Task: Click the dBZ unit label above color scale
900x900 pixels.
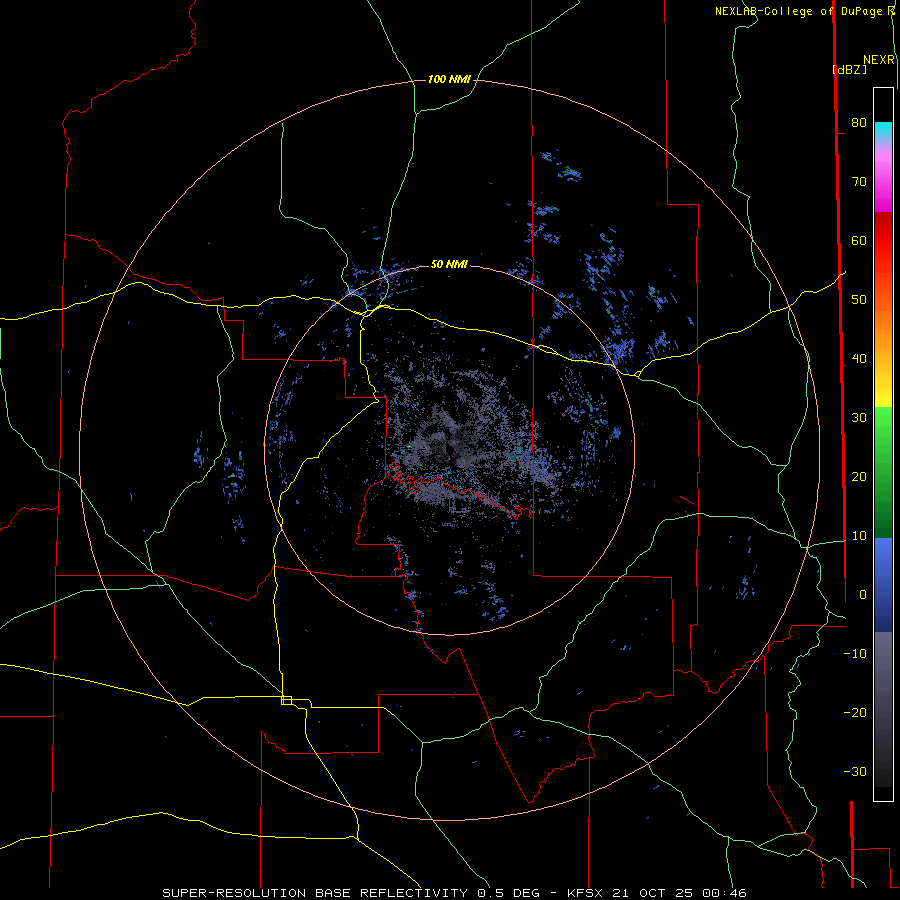Action: click(x=849, y=69)
